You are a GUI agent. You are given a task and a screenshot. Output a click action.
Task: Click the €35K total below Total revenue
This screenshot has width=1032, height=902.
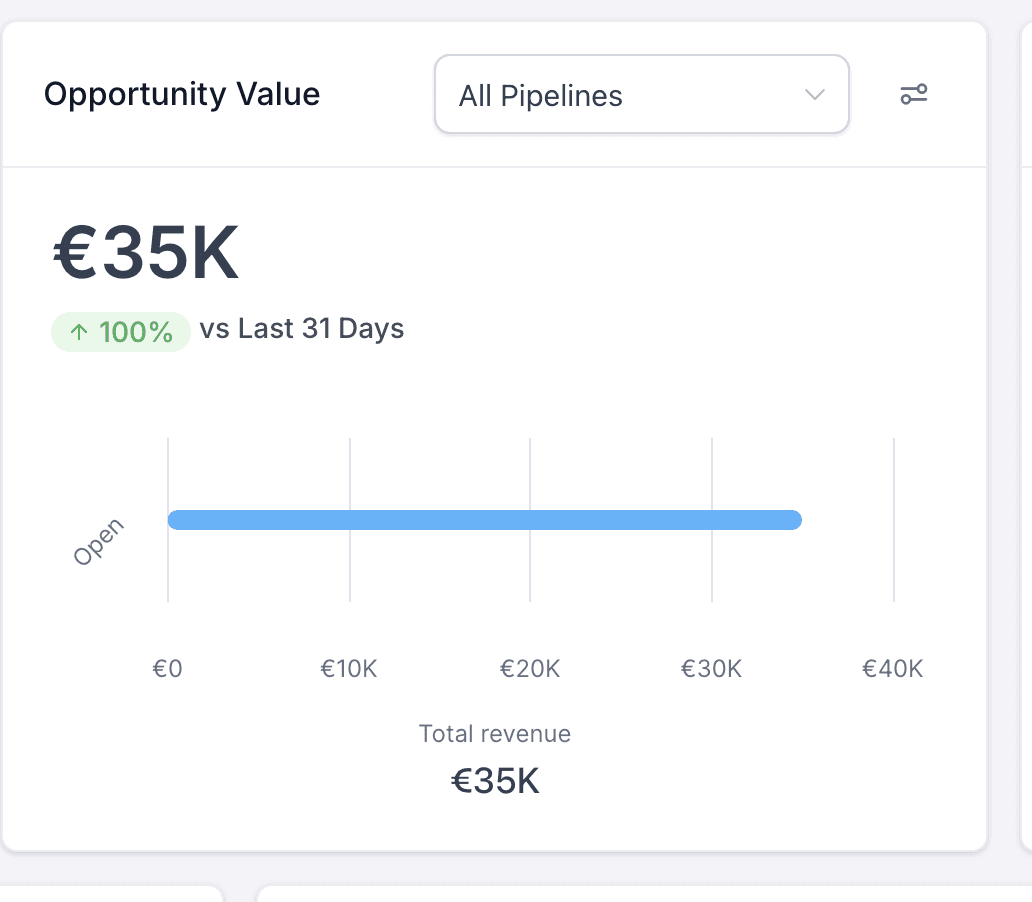tap(495, 782)
